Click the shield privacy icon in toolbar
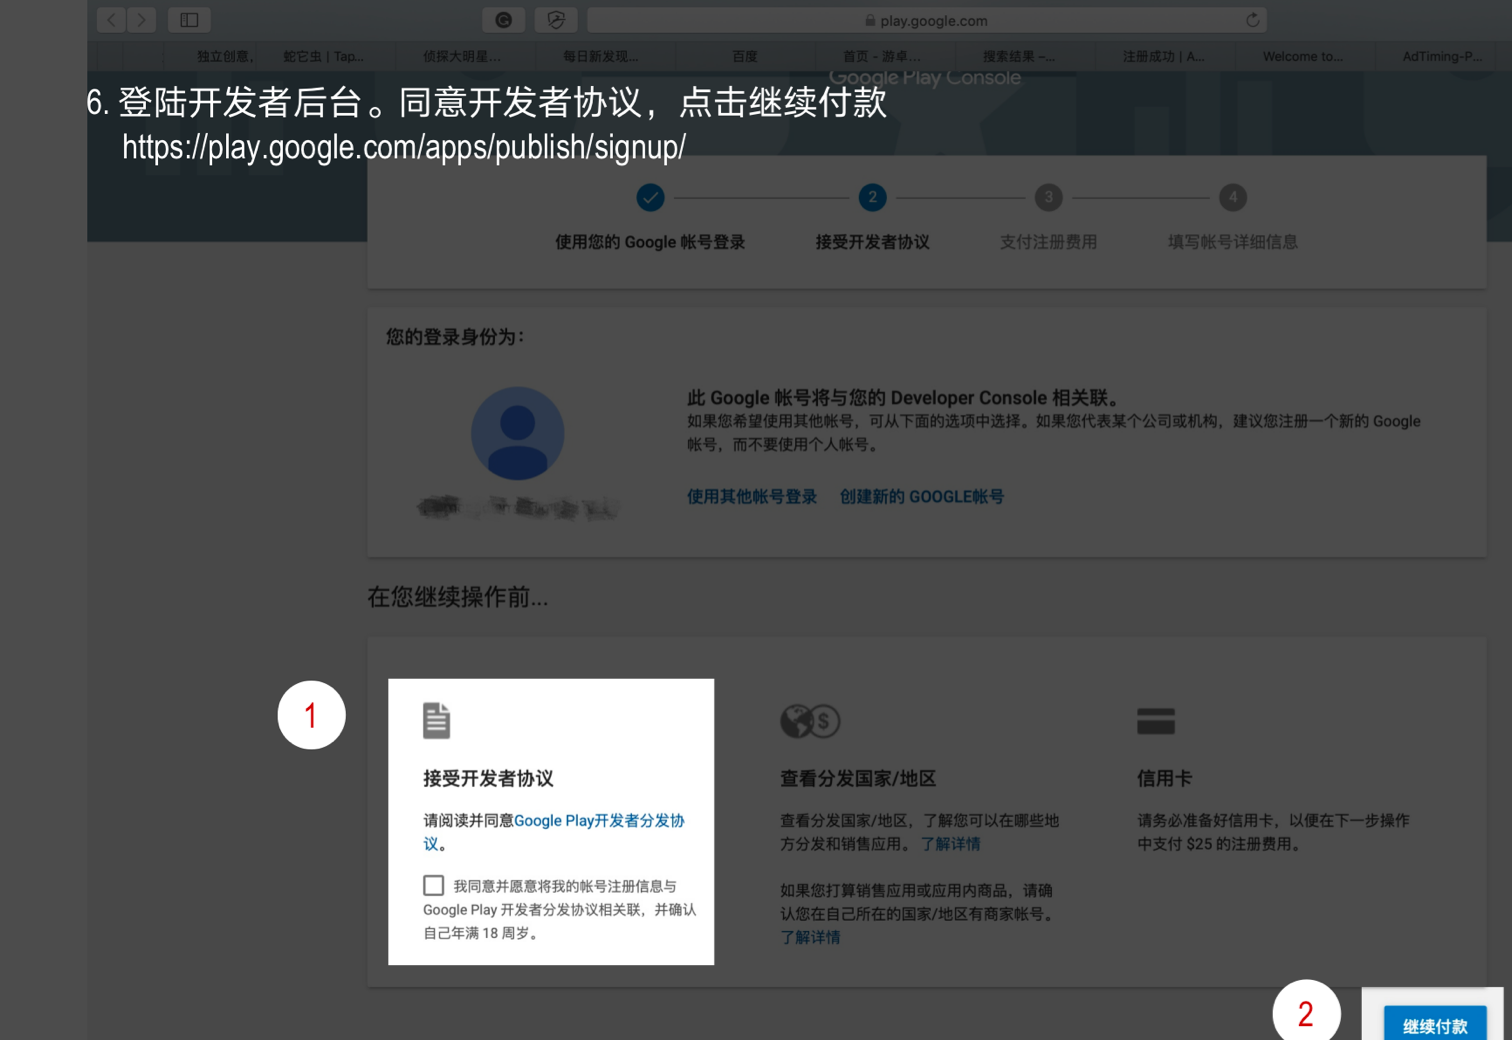 coord(556,20)
